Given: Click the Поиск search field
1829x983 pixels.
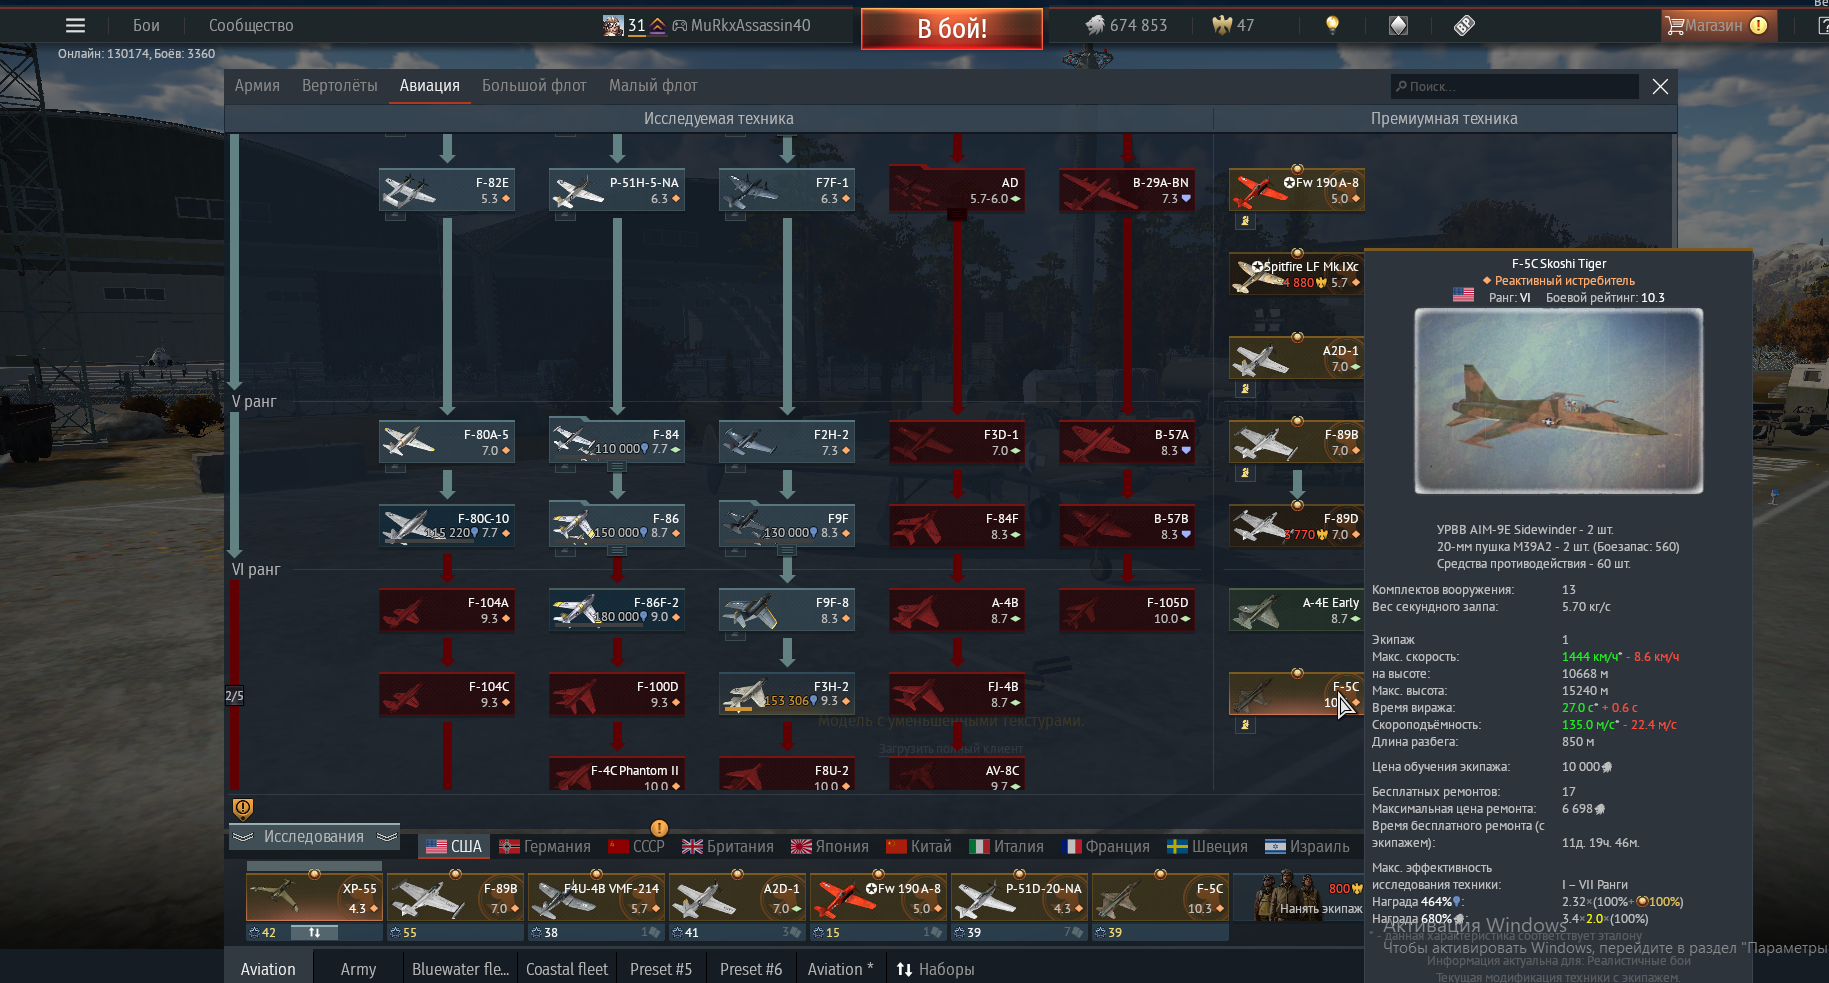Looking at the screenshot, I should 1514,86.
